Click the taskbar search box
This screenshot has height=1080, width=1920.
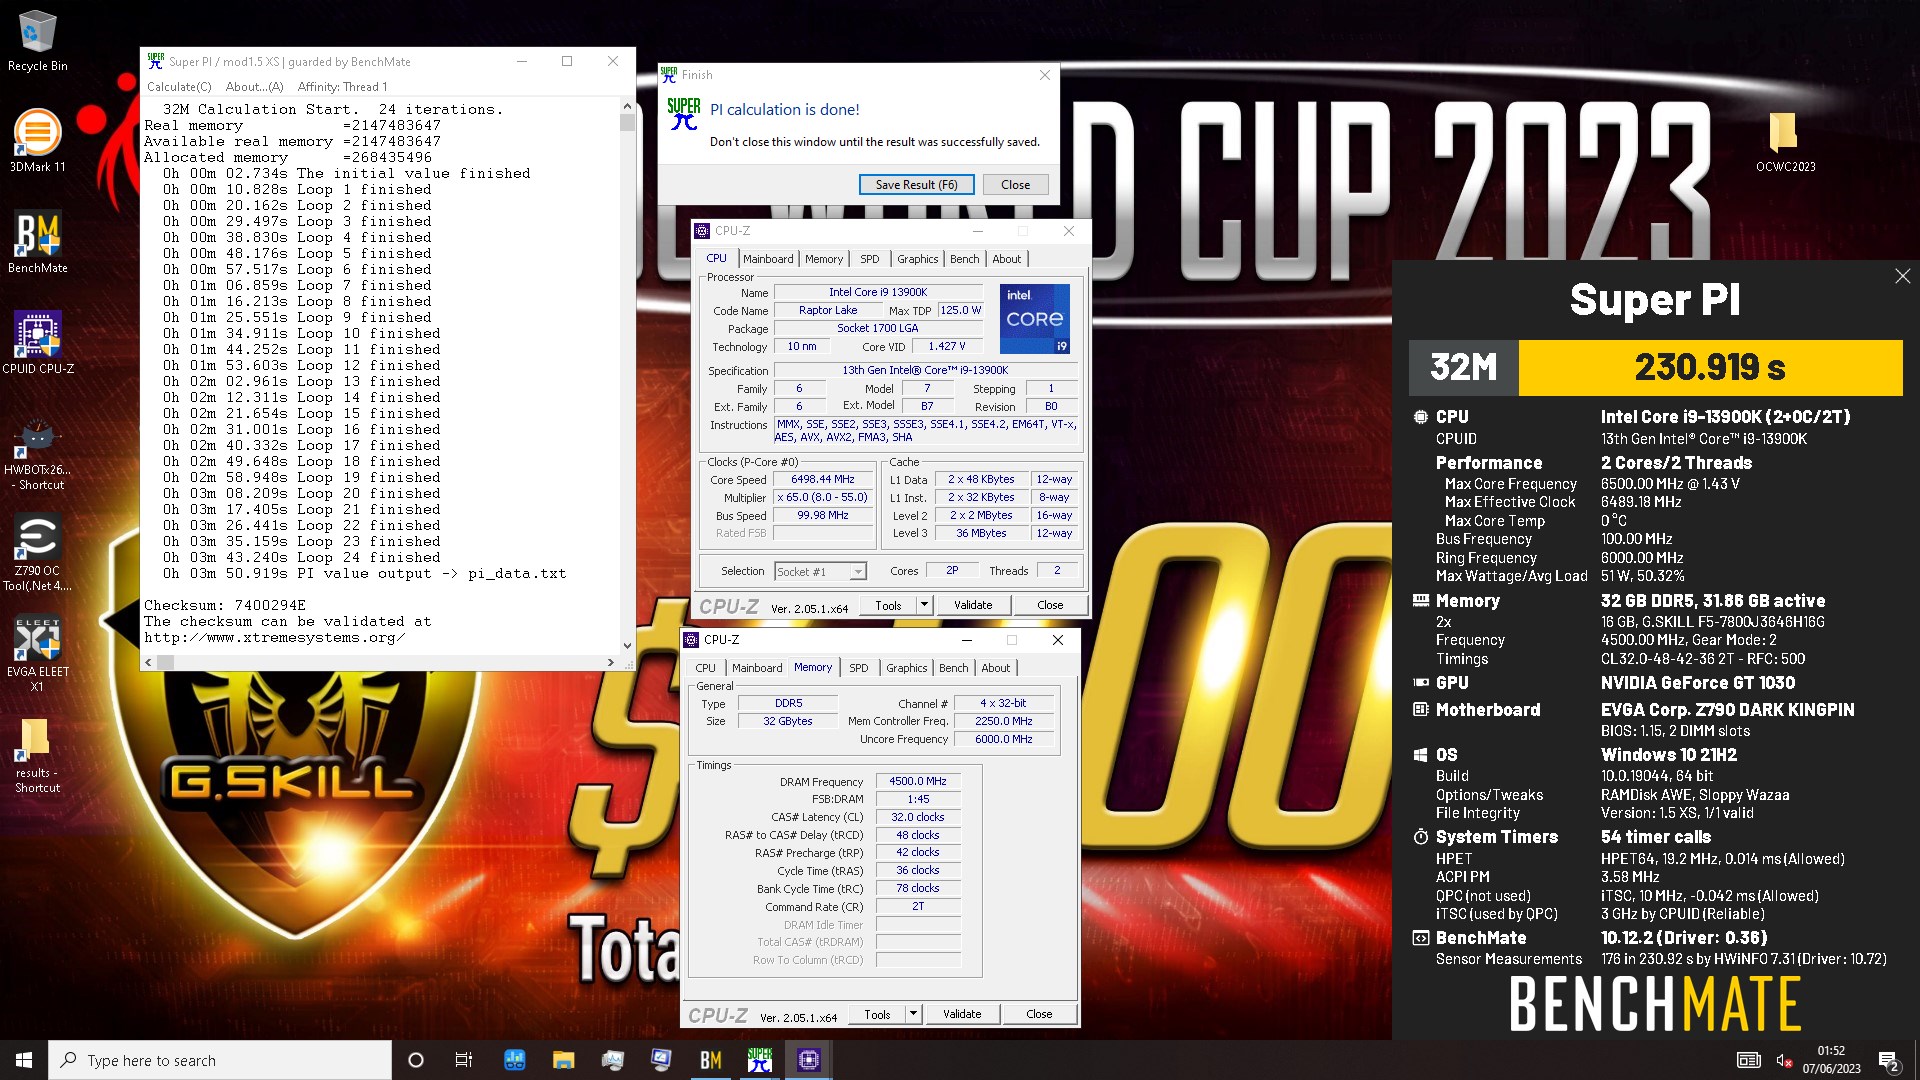220,1060
